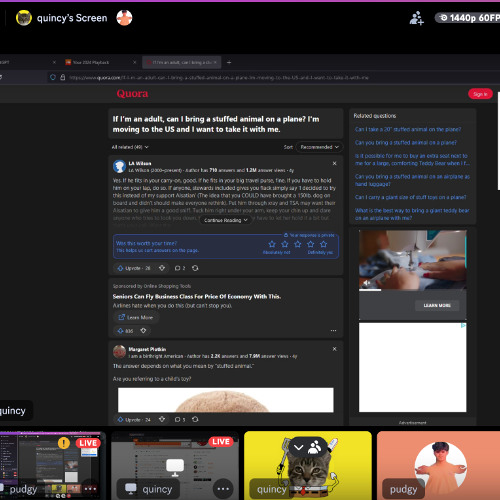Click Margaret Platkin's profile avatar

[x=119, y=352]
